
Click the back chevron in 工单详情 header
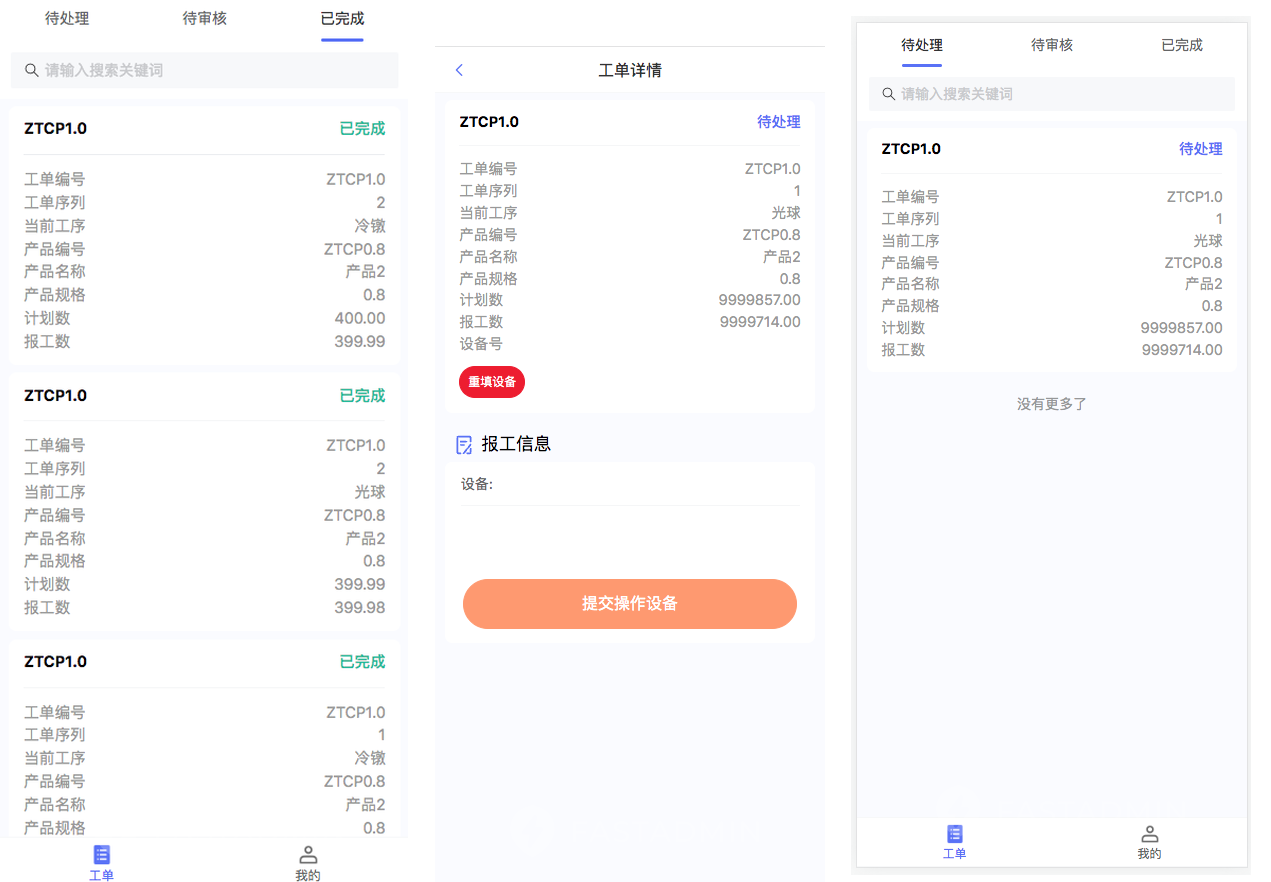click(459, 70)
